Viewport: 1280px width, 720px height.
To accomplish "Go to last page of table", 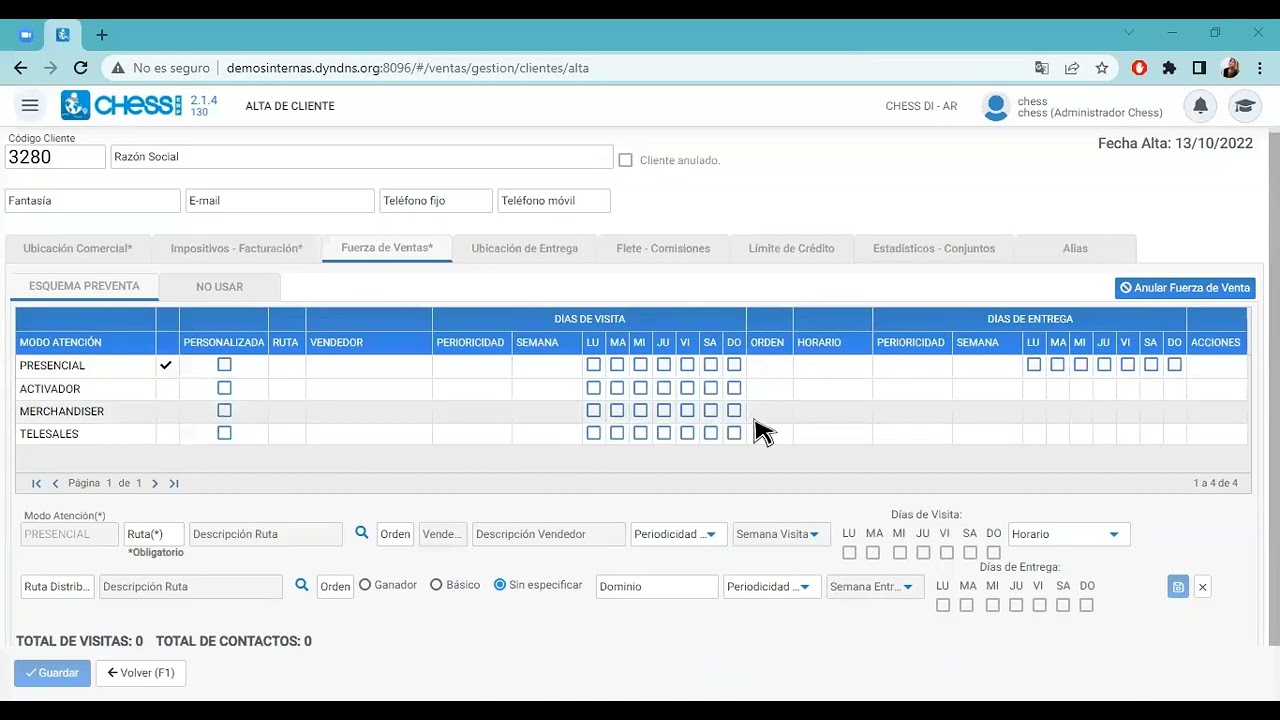I will pyautogui.click(x=174, y=483).
